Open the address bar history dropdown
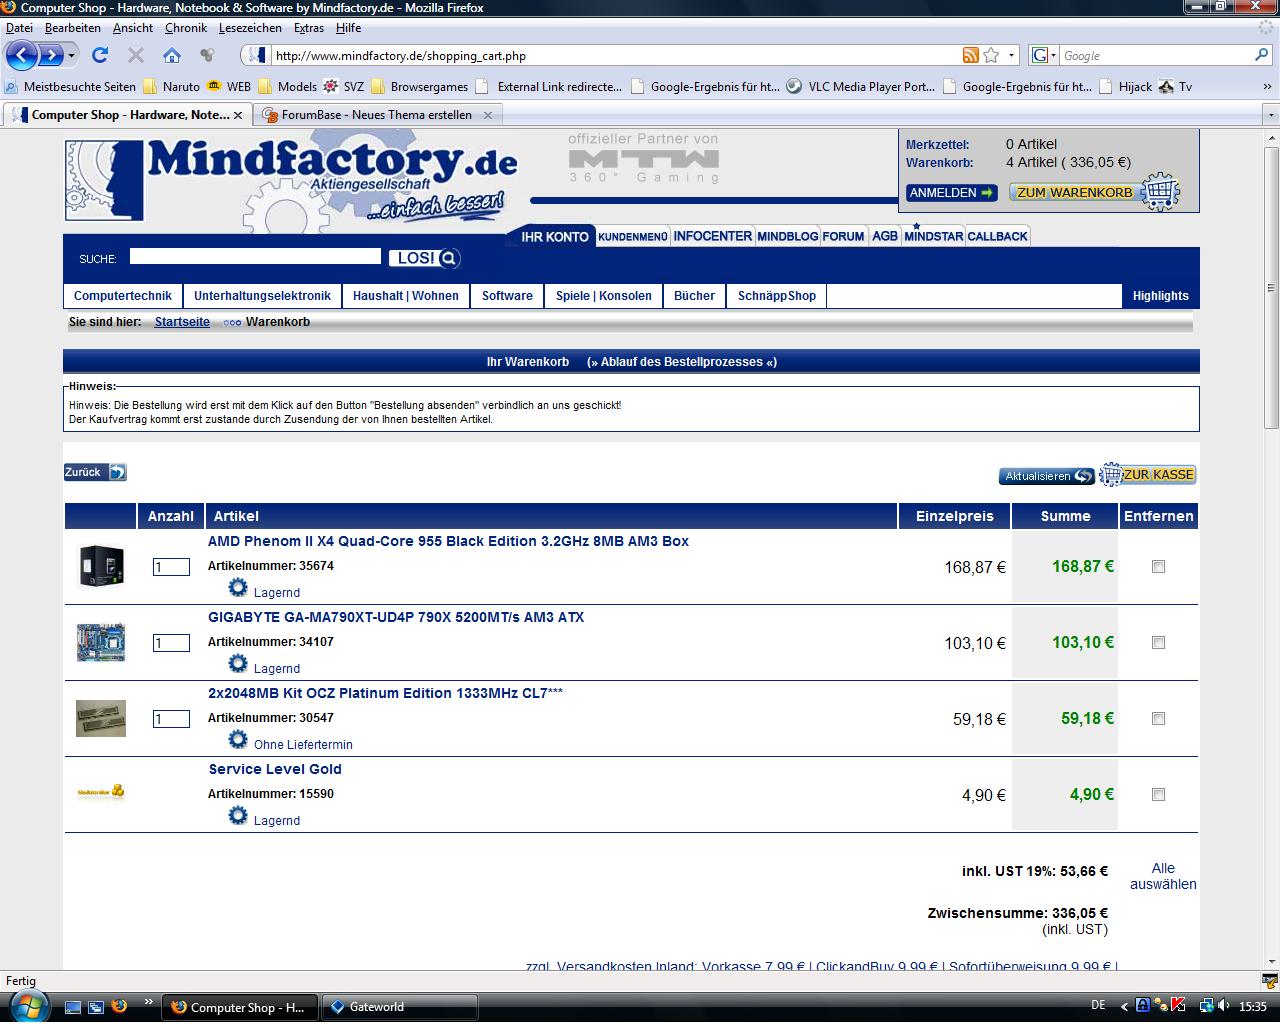The width and height of the screenshot is (1280, 1024). coord(1011,56)
